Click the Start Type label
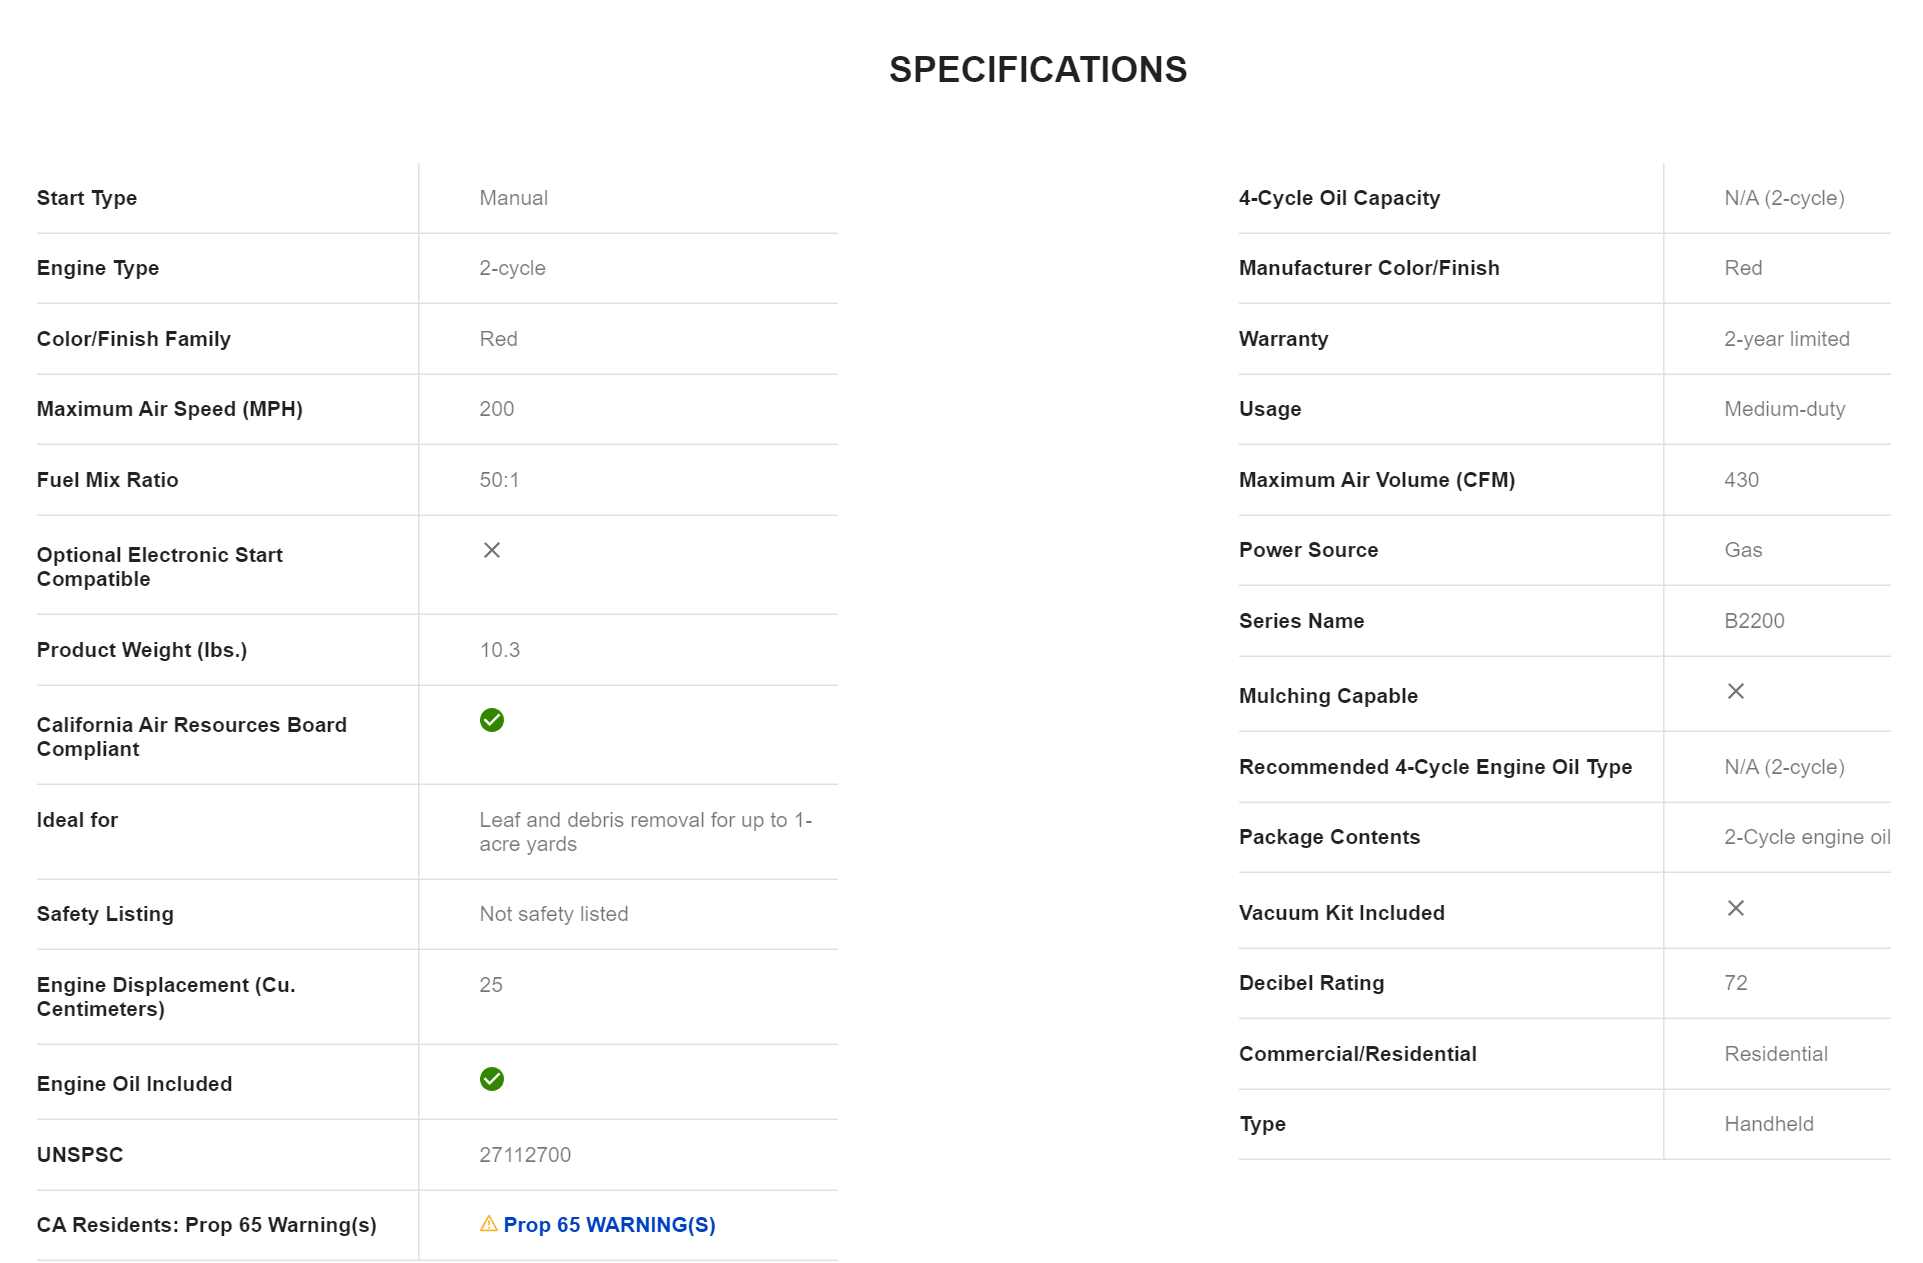Viewport: 1923px width, 1263px height. [x=87, y=198]
